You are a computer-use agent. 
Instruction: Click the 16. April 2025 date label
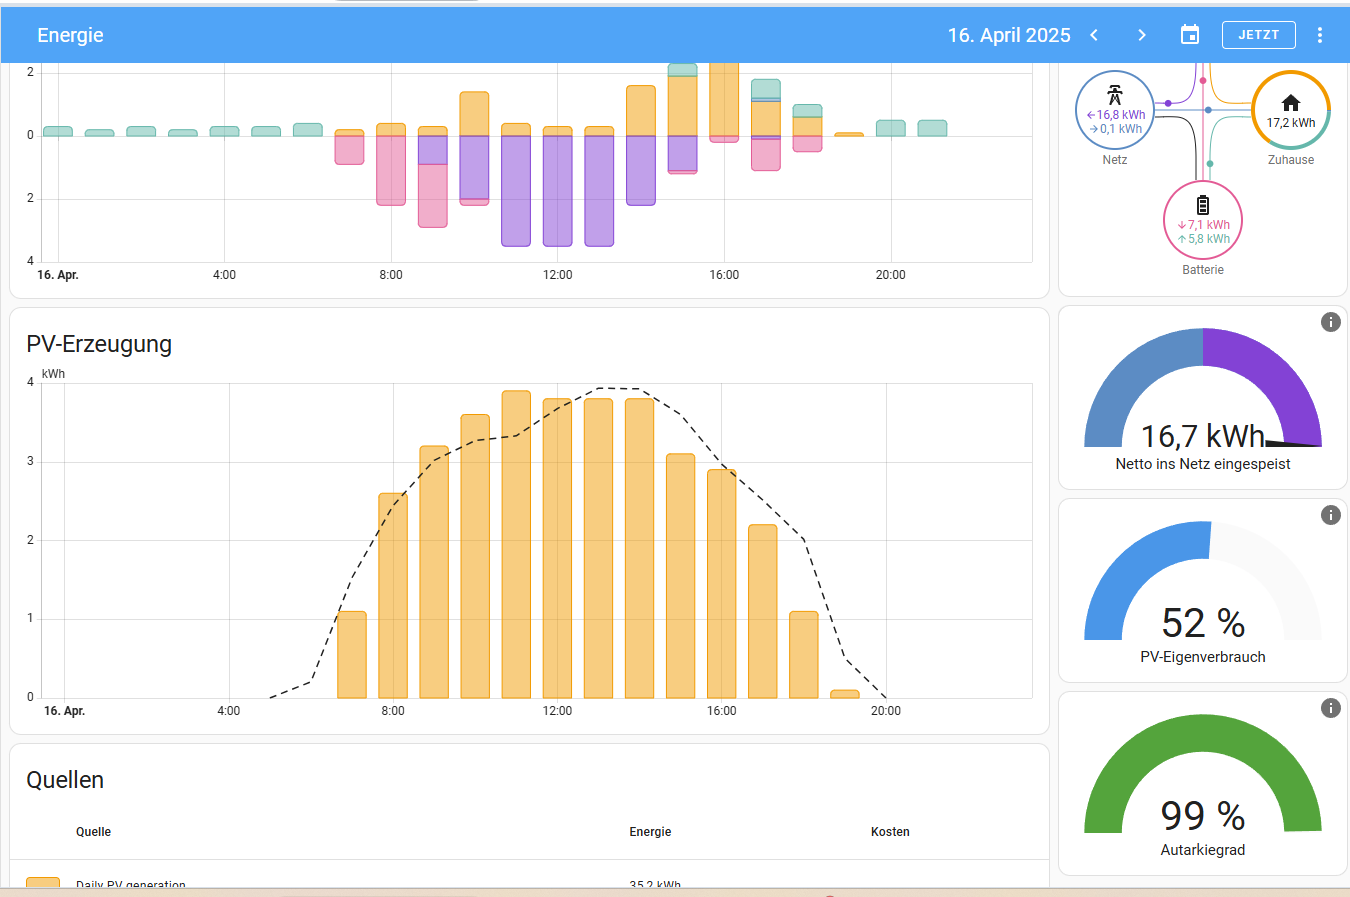pos(1009,35)
